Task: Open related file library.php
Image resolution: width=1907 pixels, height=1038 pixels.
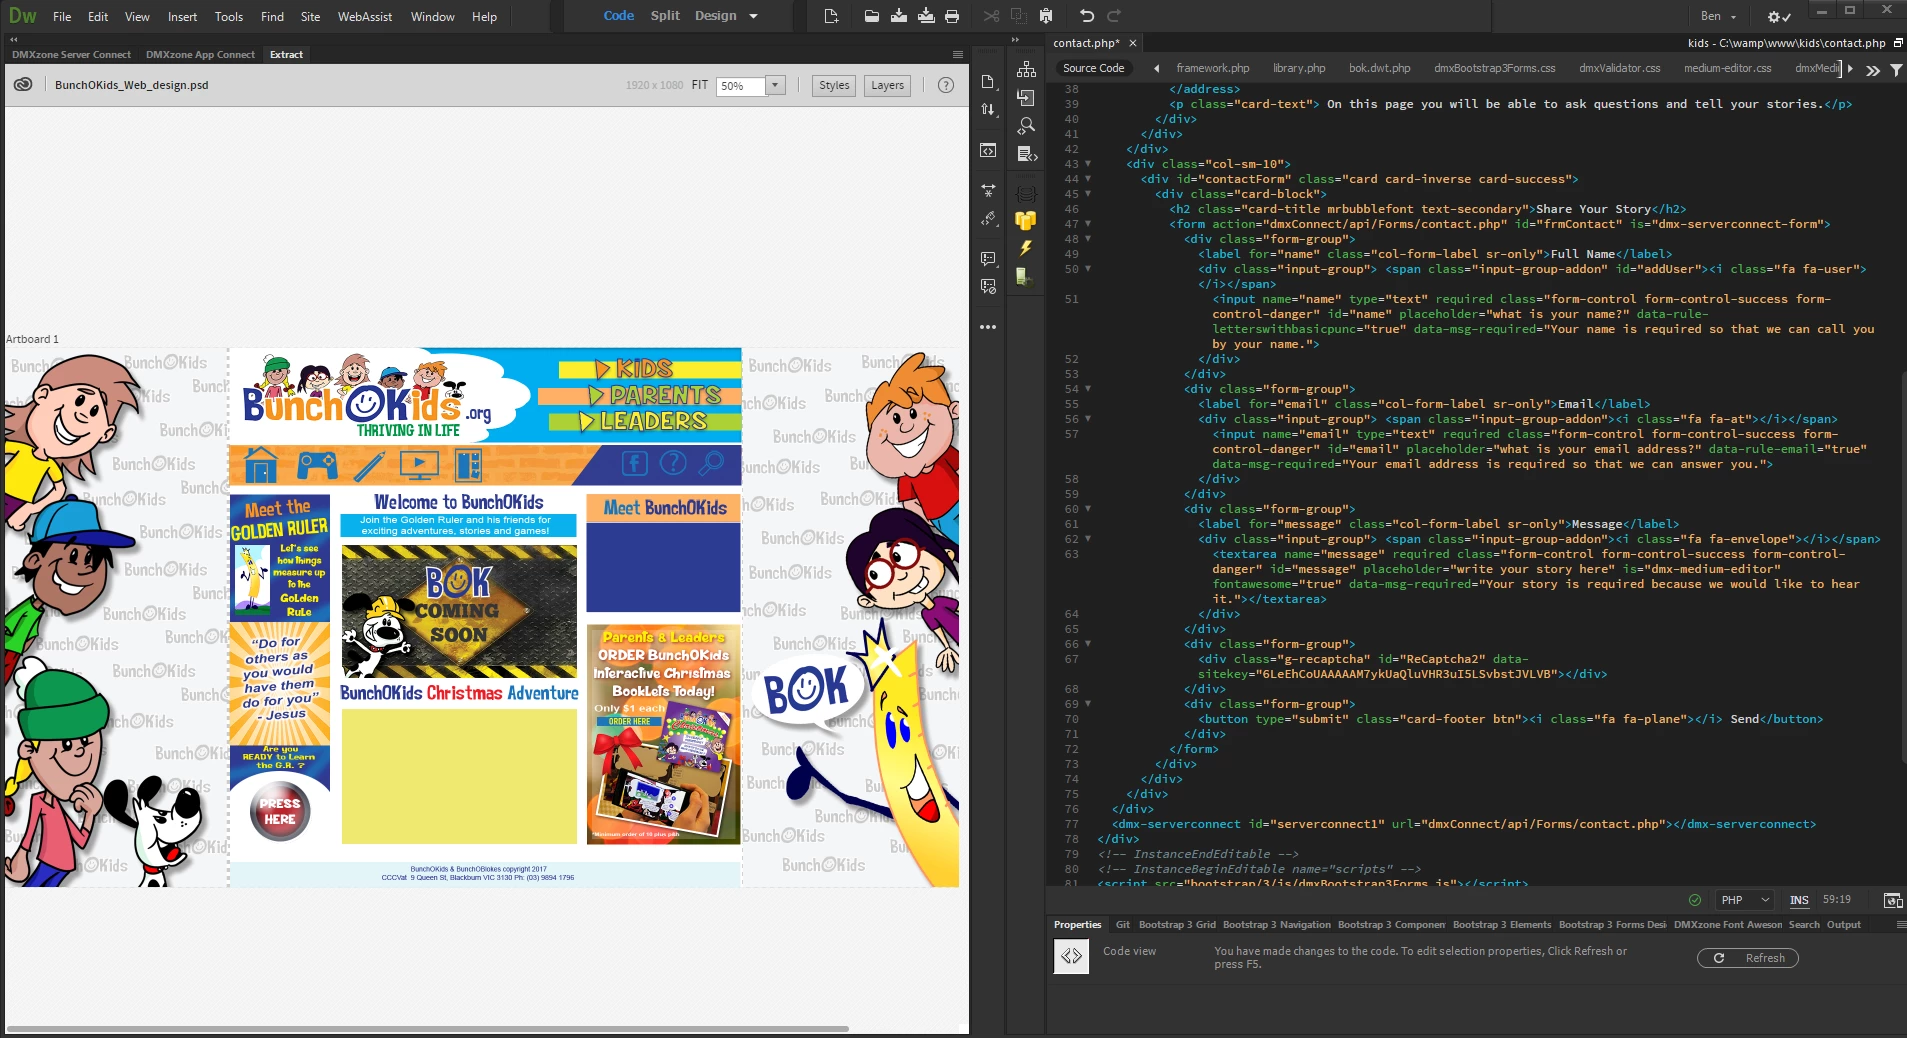Action: (1299, 68)
